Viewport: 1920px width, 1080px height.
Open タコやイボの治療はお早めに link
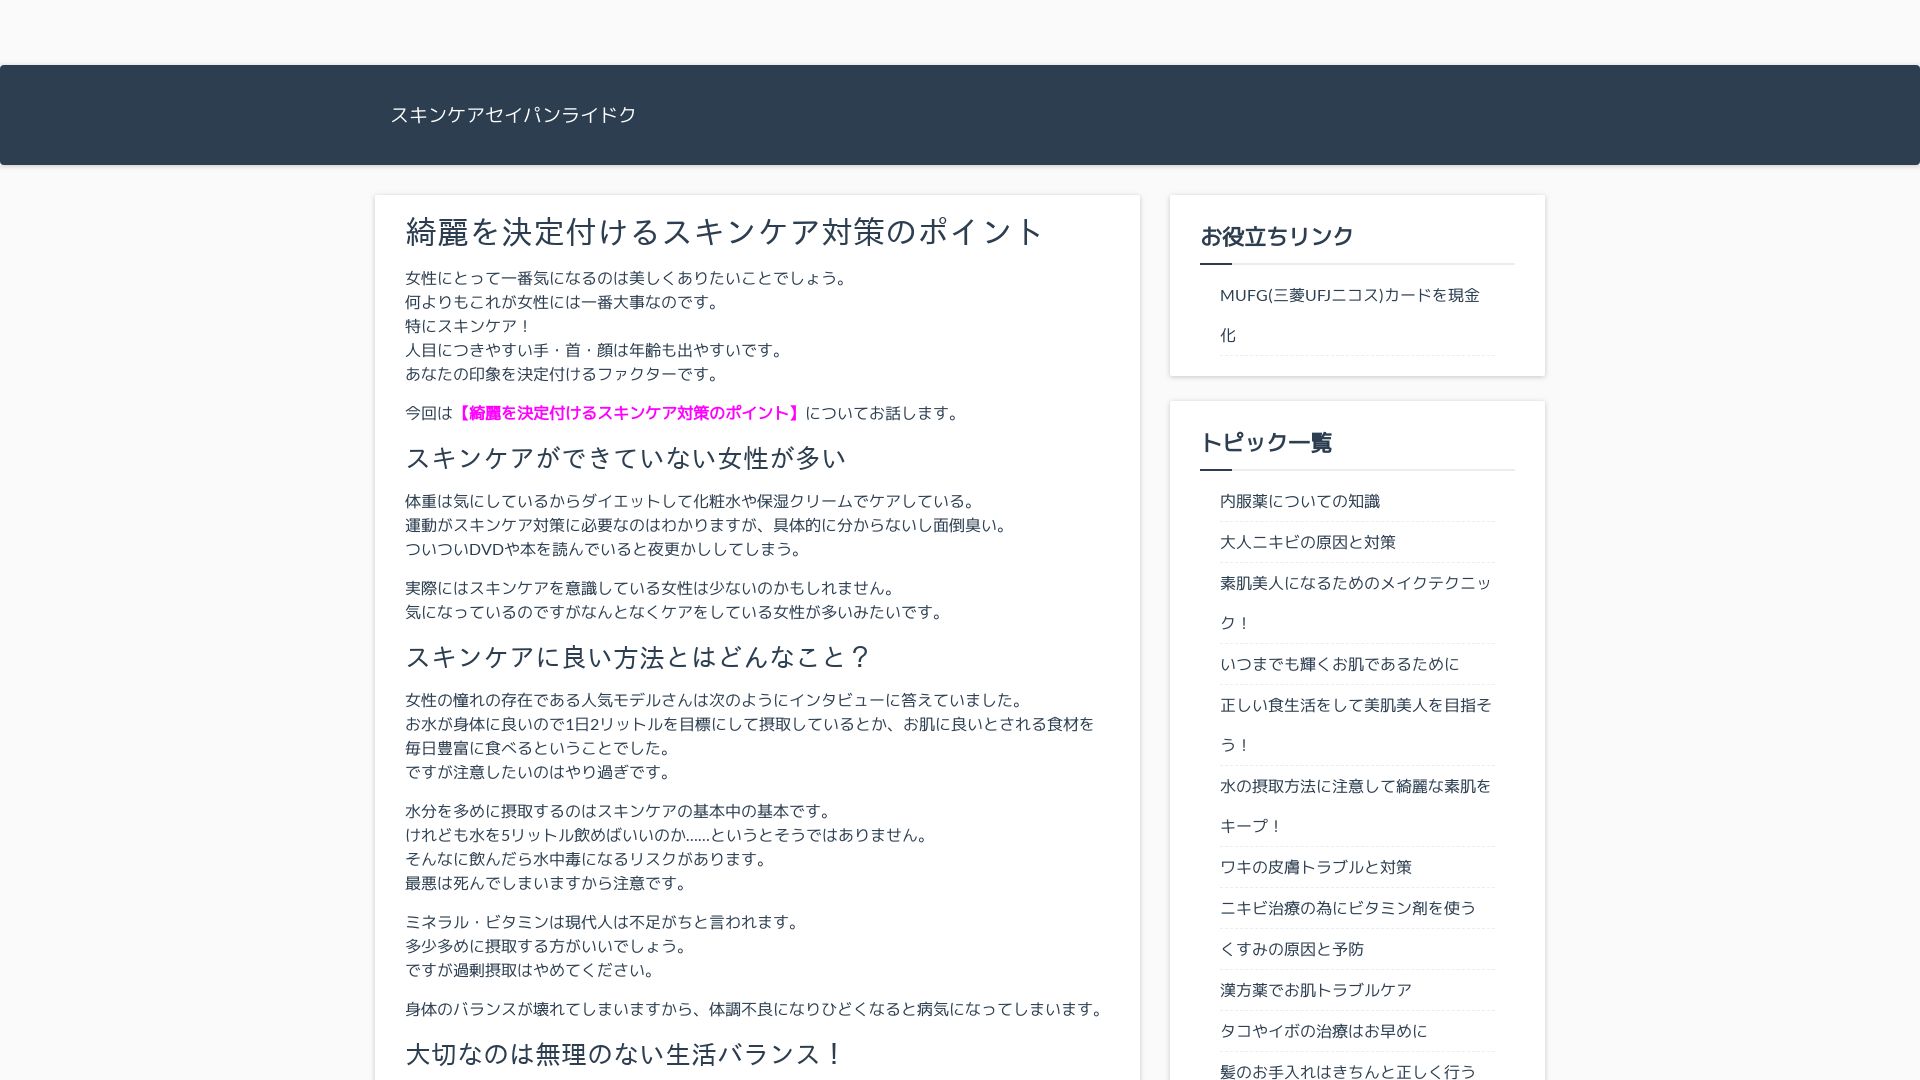1323,1031
